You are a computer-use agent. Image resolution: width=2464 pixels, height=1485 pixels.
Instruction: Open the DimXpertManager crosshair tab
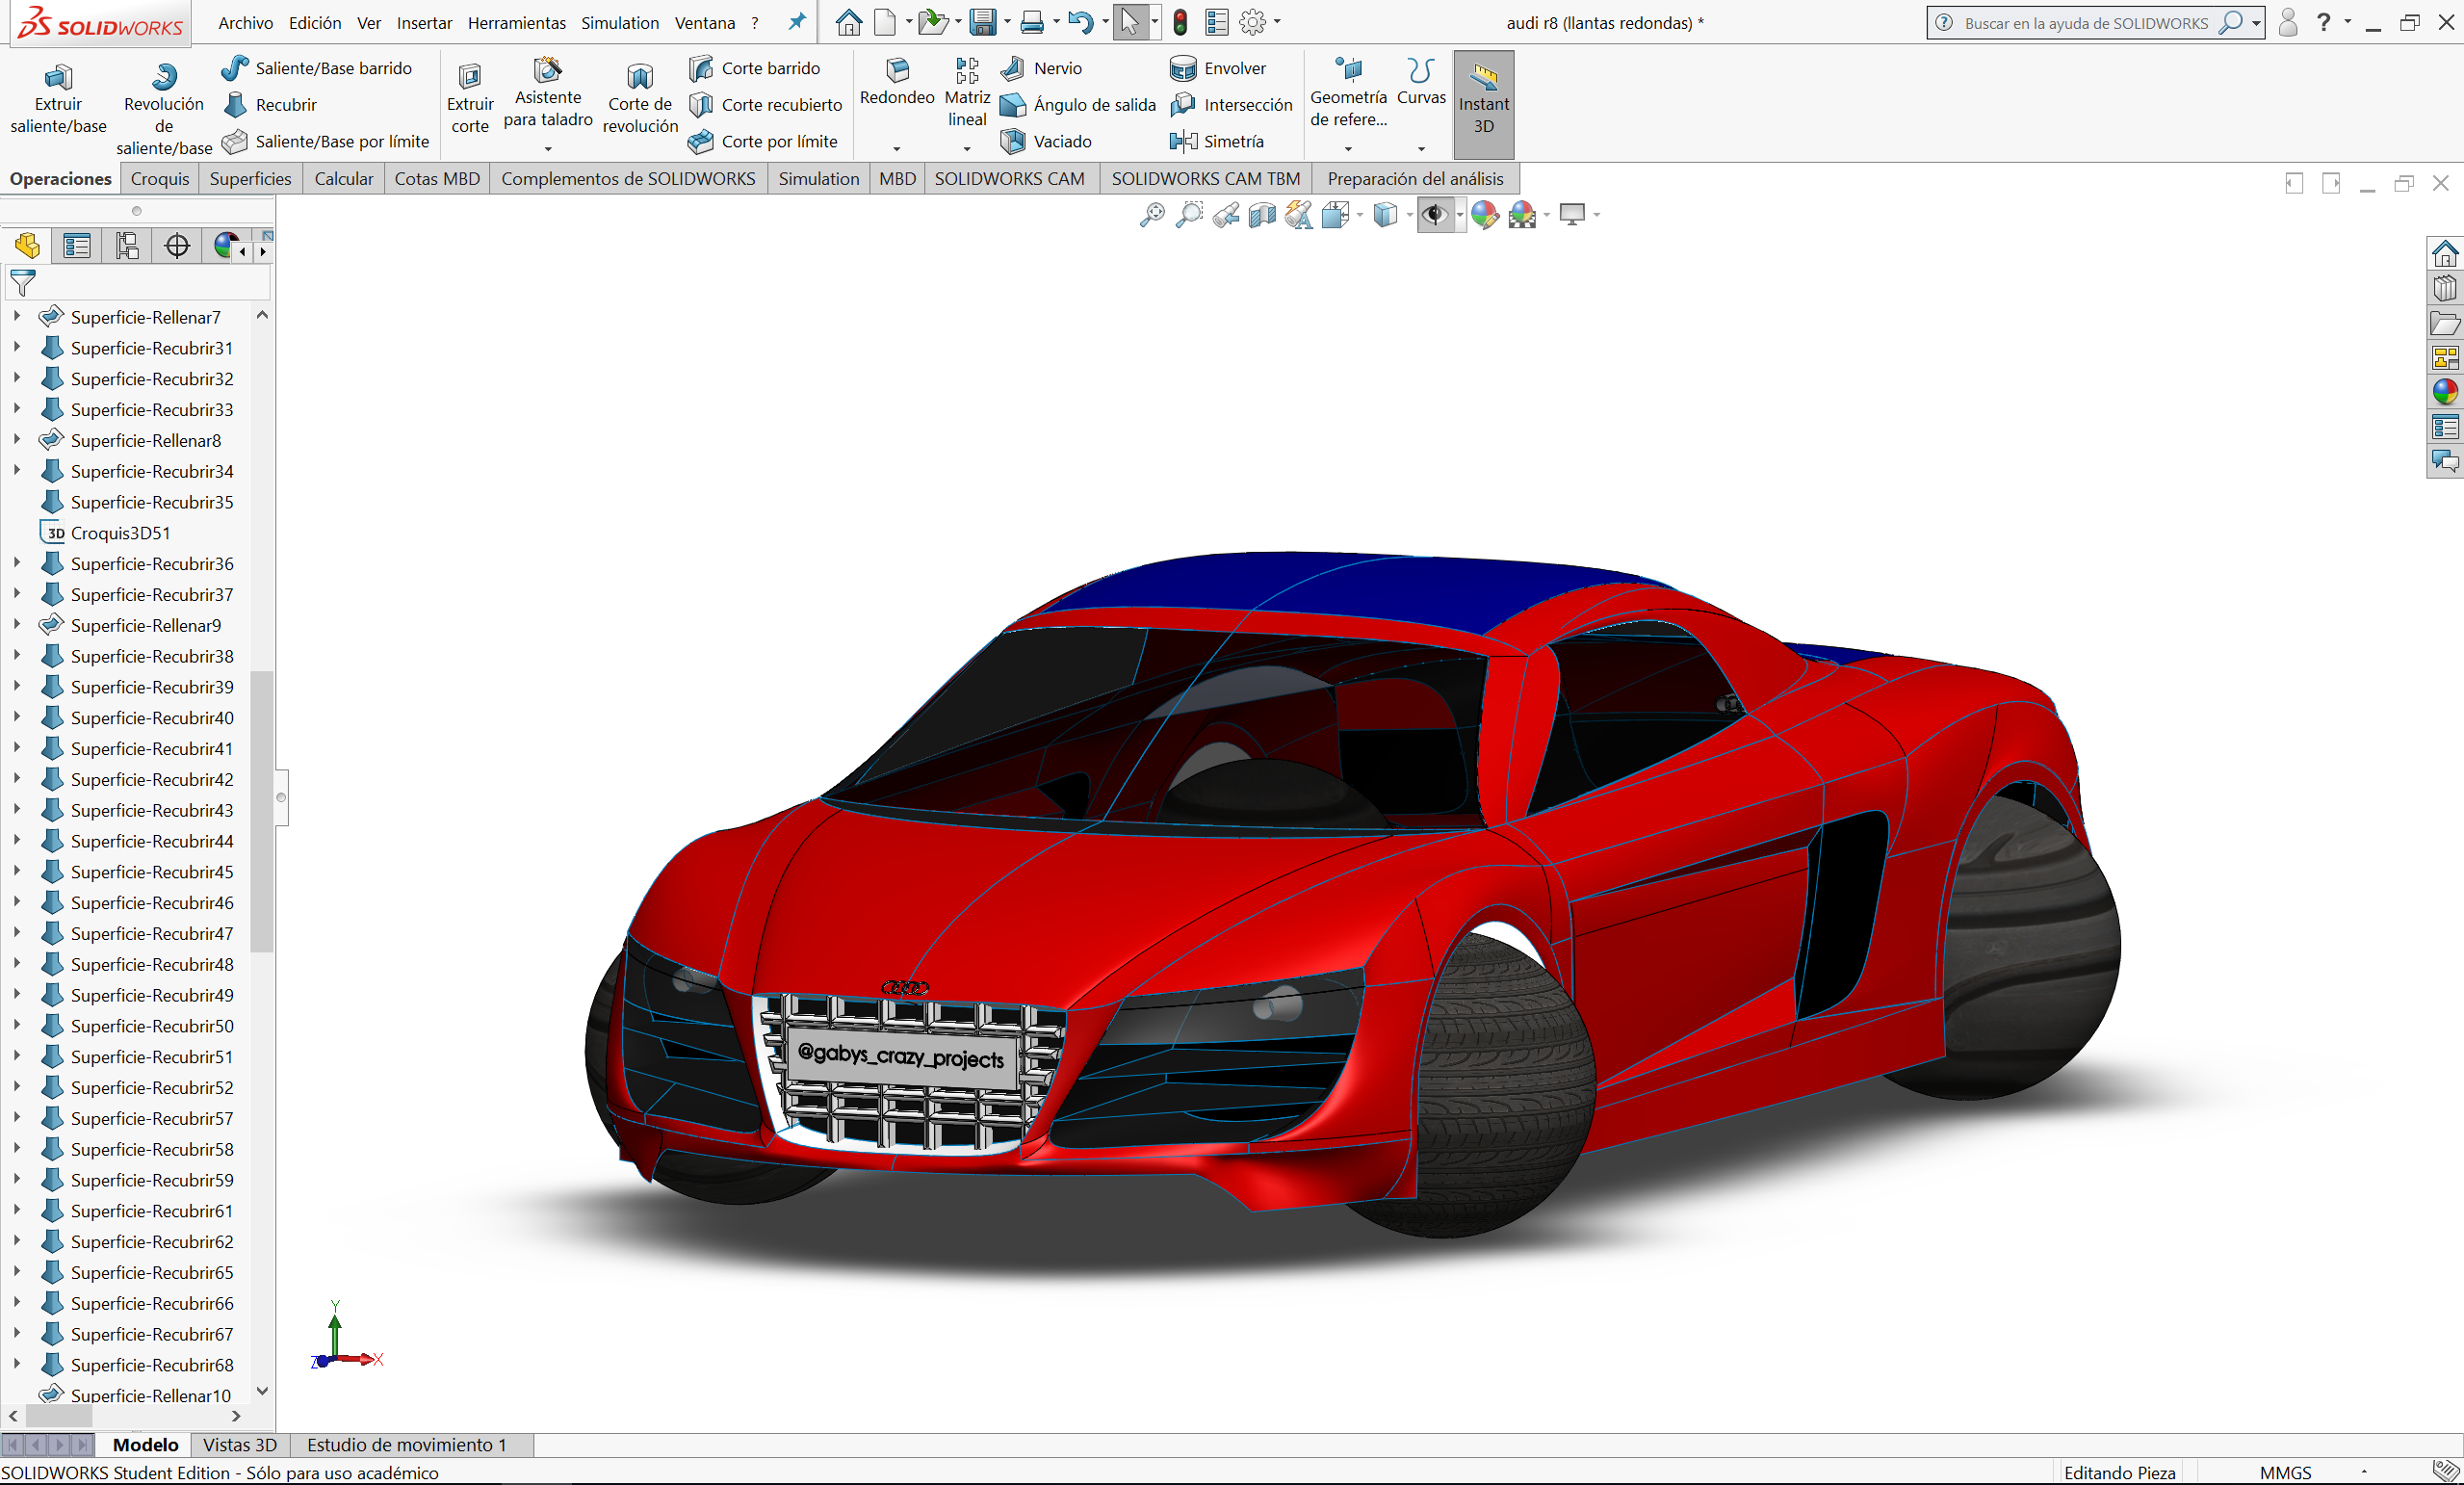click(x=177, y=246)
